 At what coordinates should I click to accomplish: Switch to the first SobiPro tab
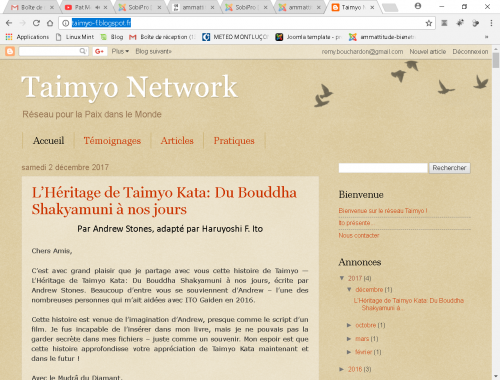click(x=139, y=7)
